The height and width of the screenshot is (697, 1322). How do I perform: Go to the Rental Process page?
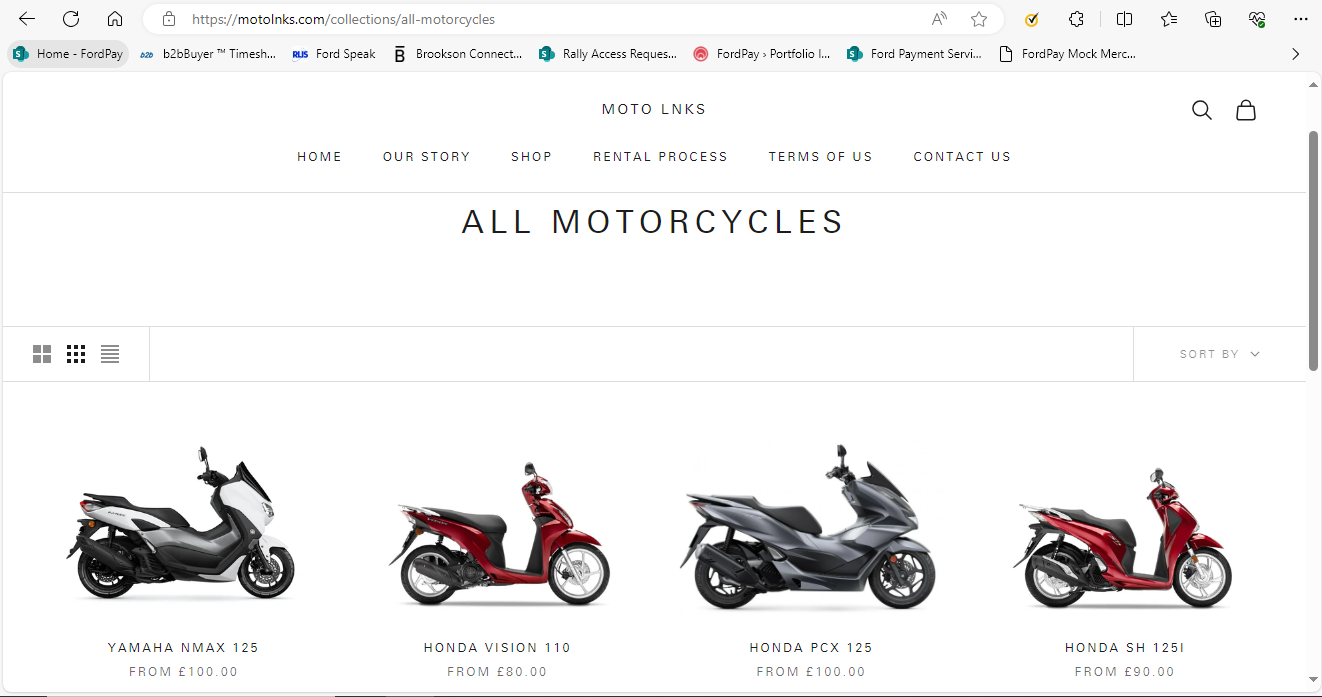point(660,157)
